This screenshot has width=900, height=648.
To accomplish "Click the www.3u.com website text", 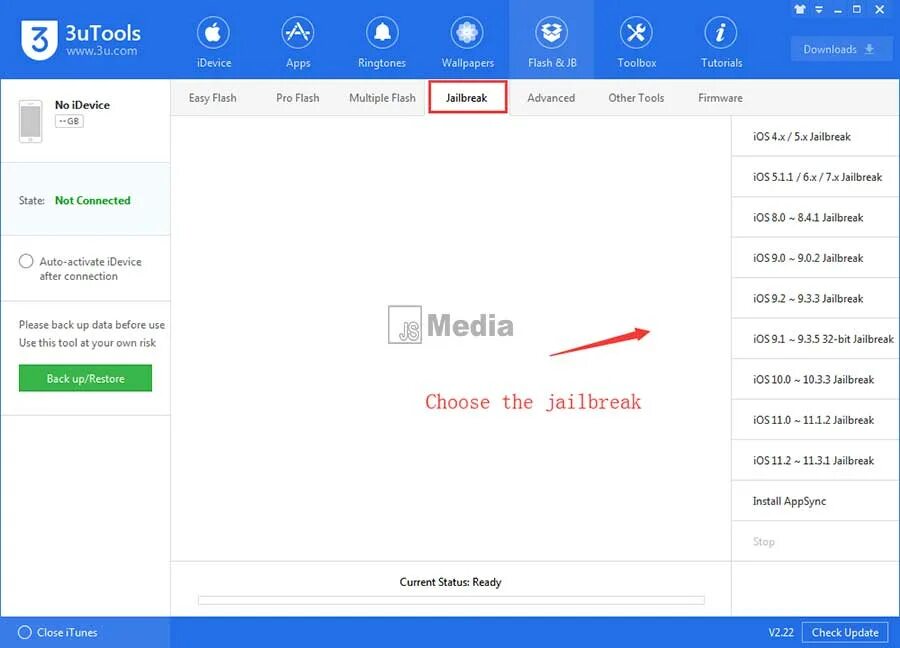I will pyautogui.click(x=102, y=51).
